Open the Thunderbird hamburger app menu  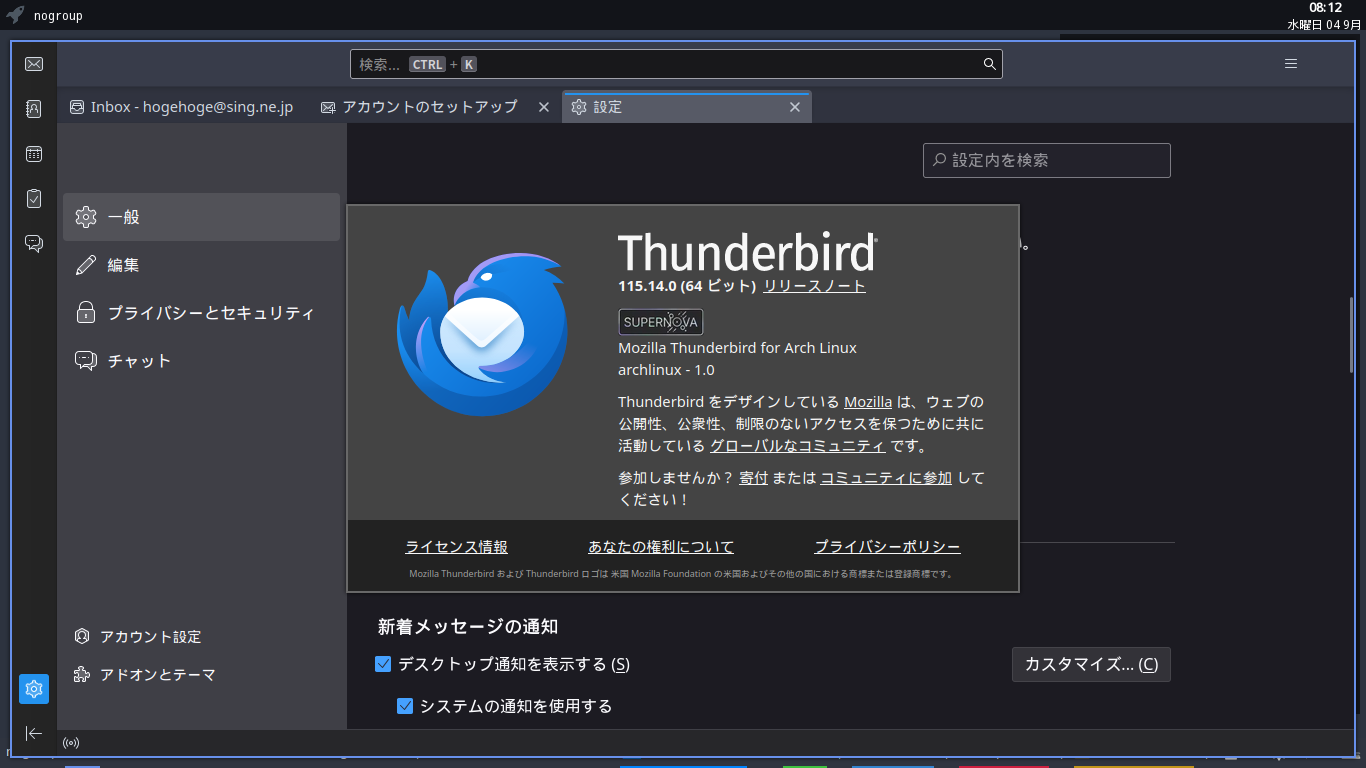click(x=1291, y=64)
